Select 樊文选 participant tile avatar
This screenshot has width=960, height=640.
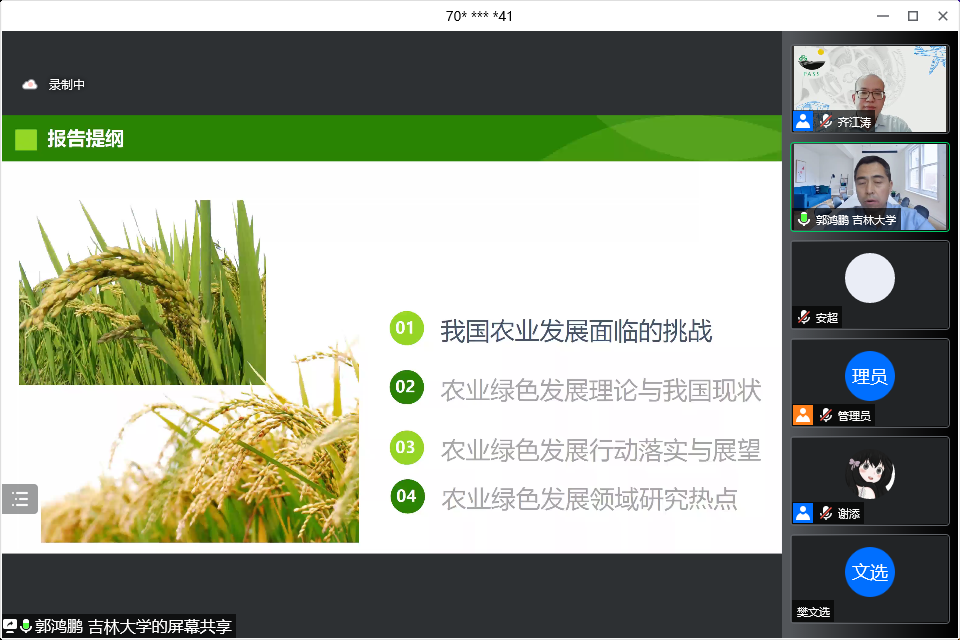pos(869,572)
